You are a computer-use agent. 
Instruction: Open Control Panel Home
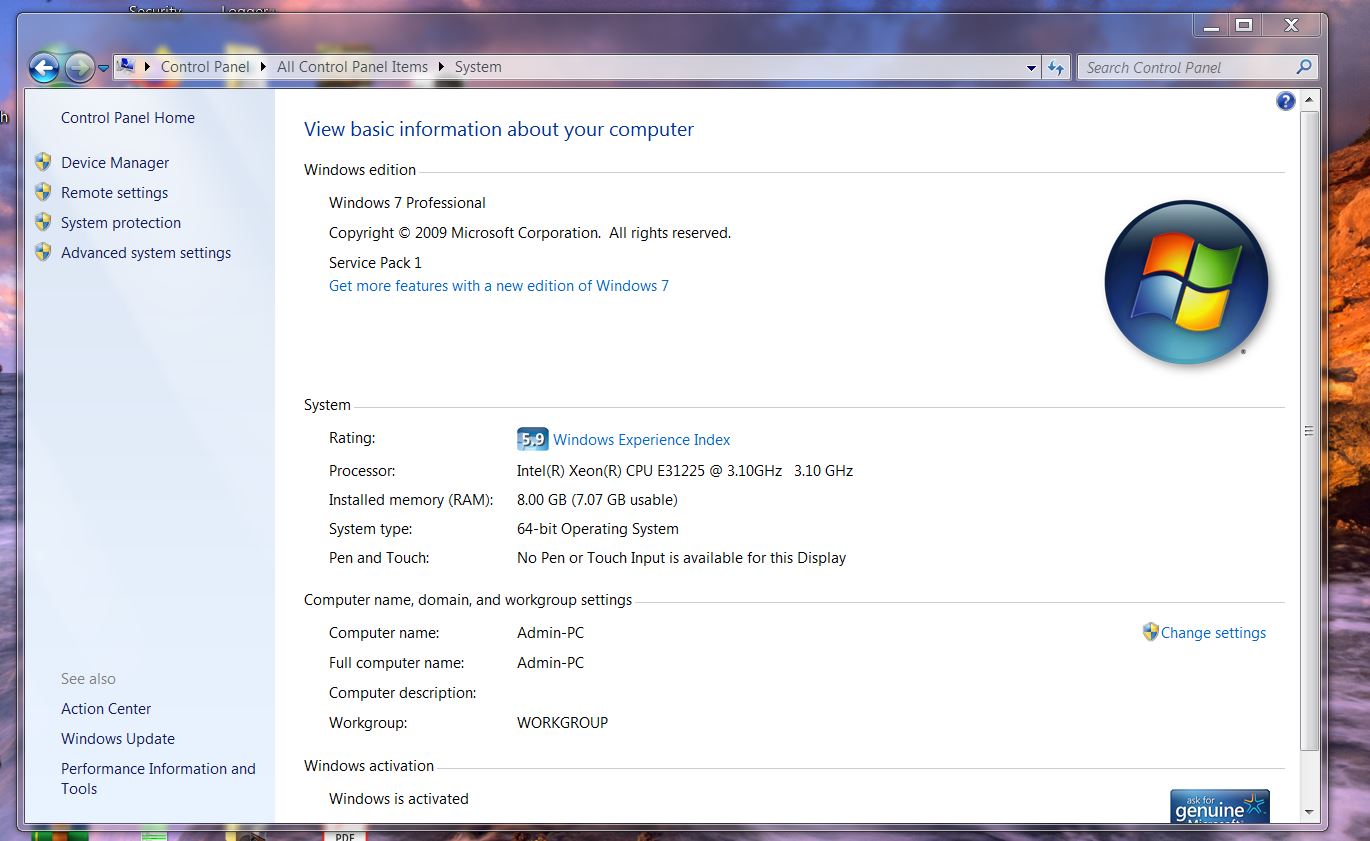coord(128,118)
